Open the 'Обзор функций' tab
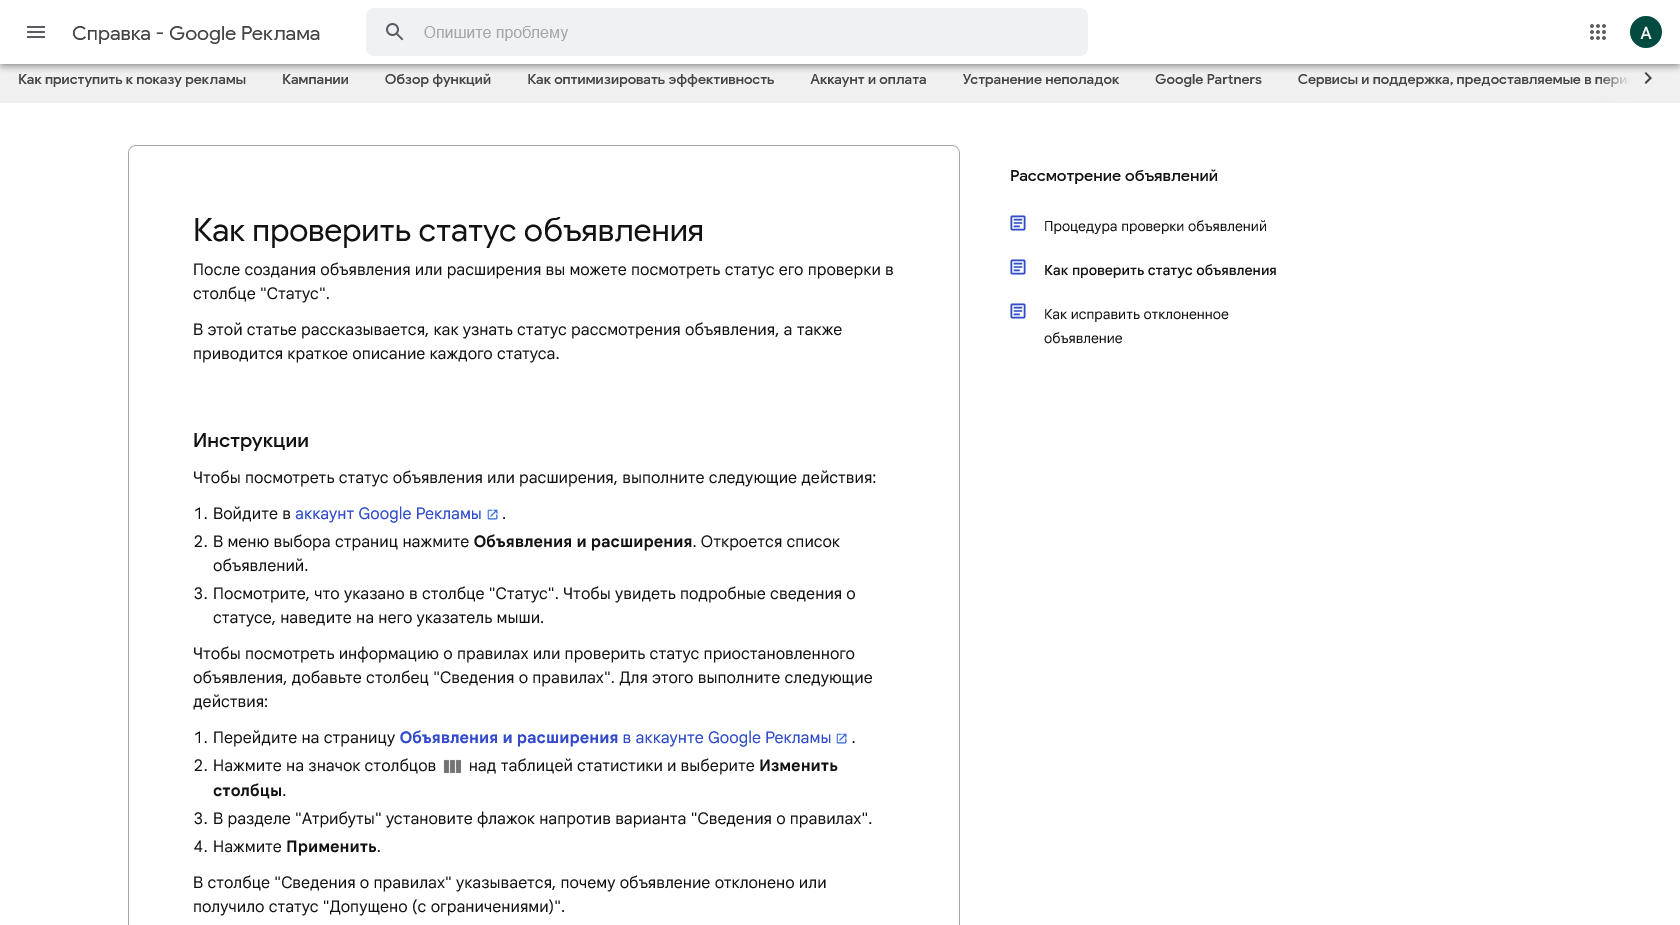This screenshot has width=1680, height=925. [438, 79]
